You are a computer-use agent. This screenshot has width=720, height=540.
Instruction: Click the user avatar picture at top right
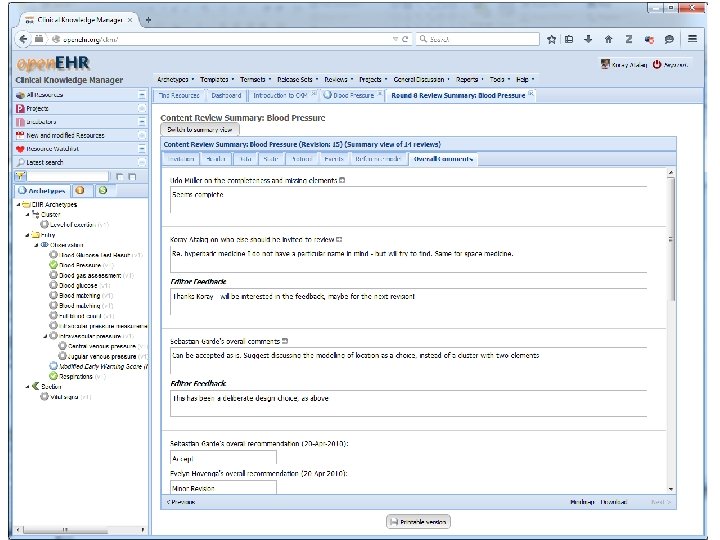click(x=605, y=64)
